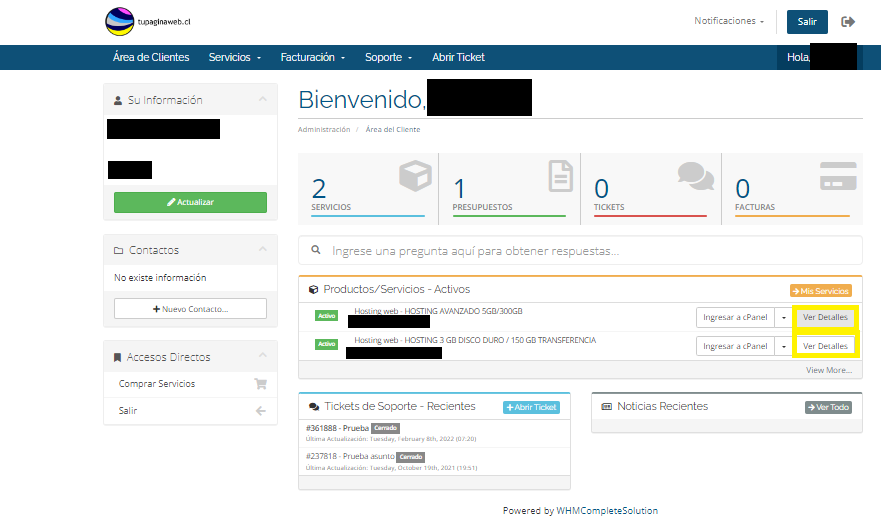
Task: Open support ticket #361888 - Prueba
Action: click(337, 428)
